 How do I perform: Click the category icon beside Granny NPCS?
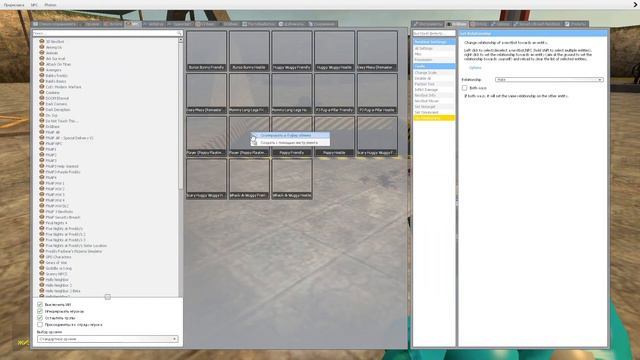coord(42,274)
